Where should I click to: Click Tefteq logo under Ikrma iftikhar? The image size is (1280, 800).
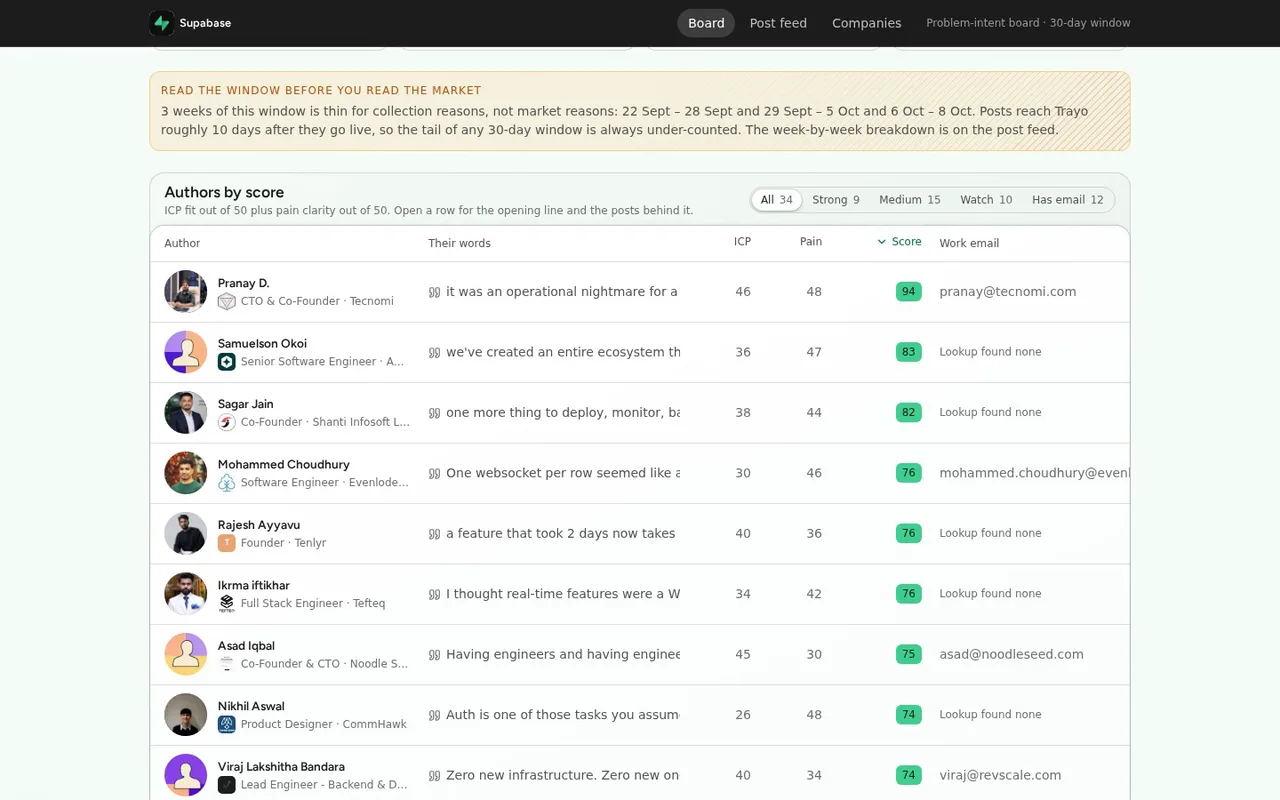pyautogui.click(x=227, y=603)
